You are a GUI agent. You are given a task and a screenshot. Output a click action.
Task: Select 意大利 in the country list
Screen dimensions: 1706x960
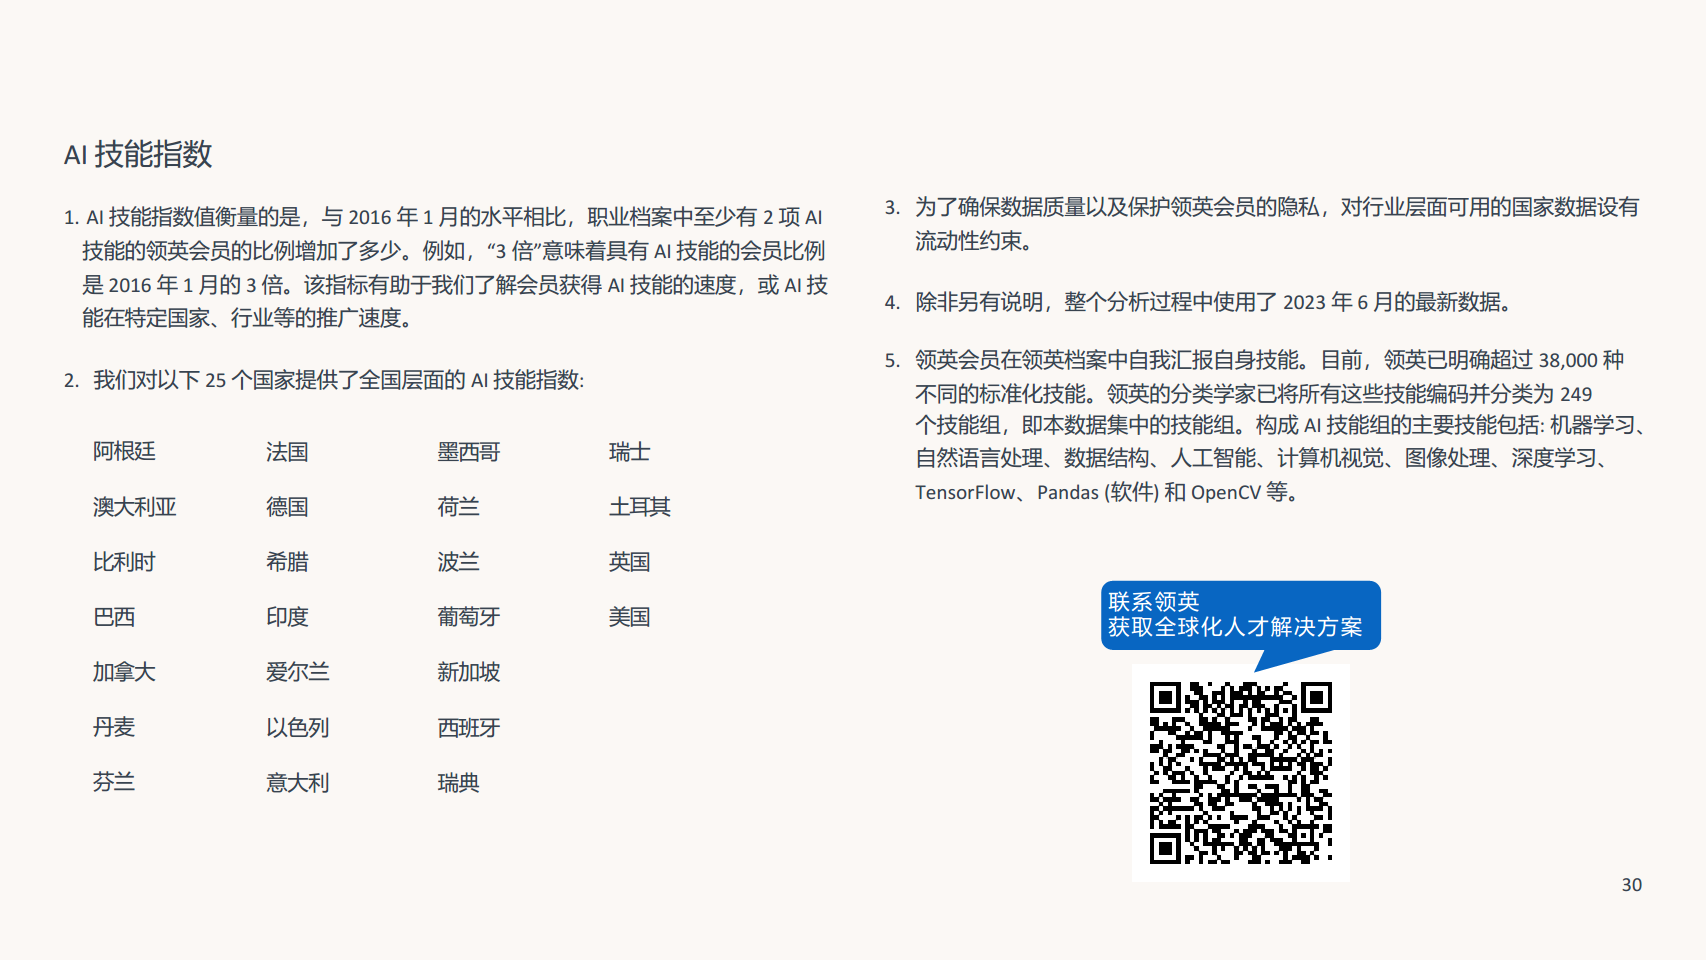[x=298, y=782]
